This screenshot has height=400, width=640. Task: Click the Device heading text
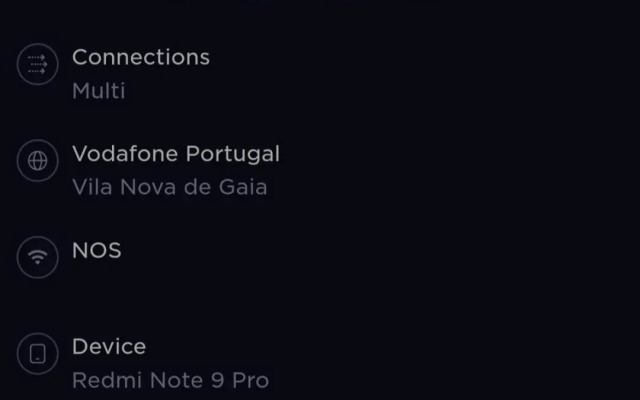[x=109, y=347]
